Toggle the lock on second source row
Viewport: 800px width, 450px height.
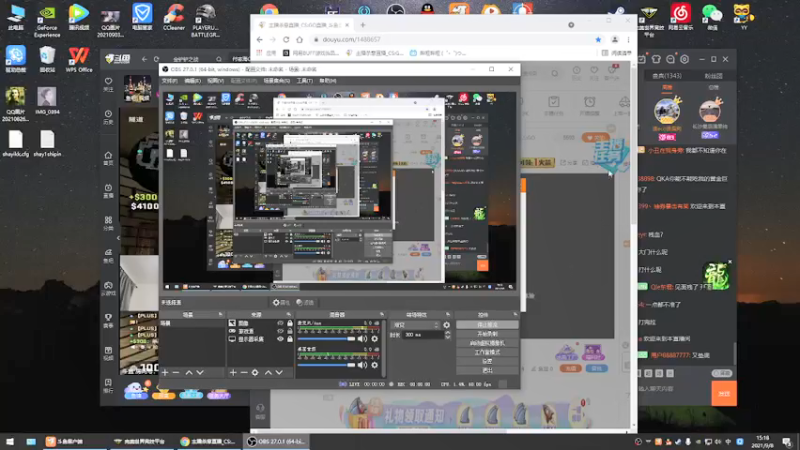click(x=290, y=331)
